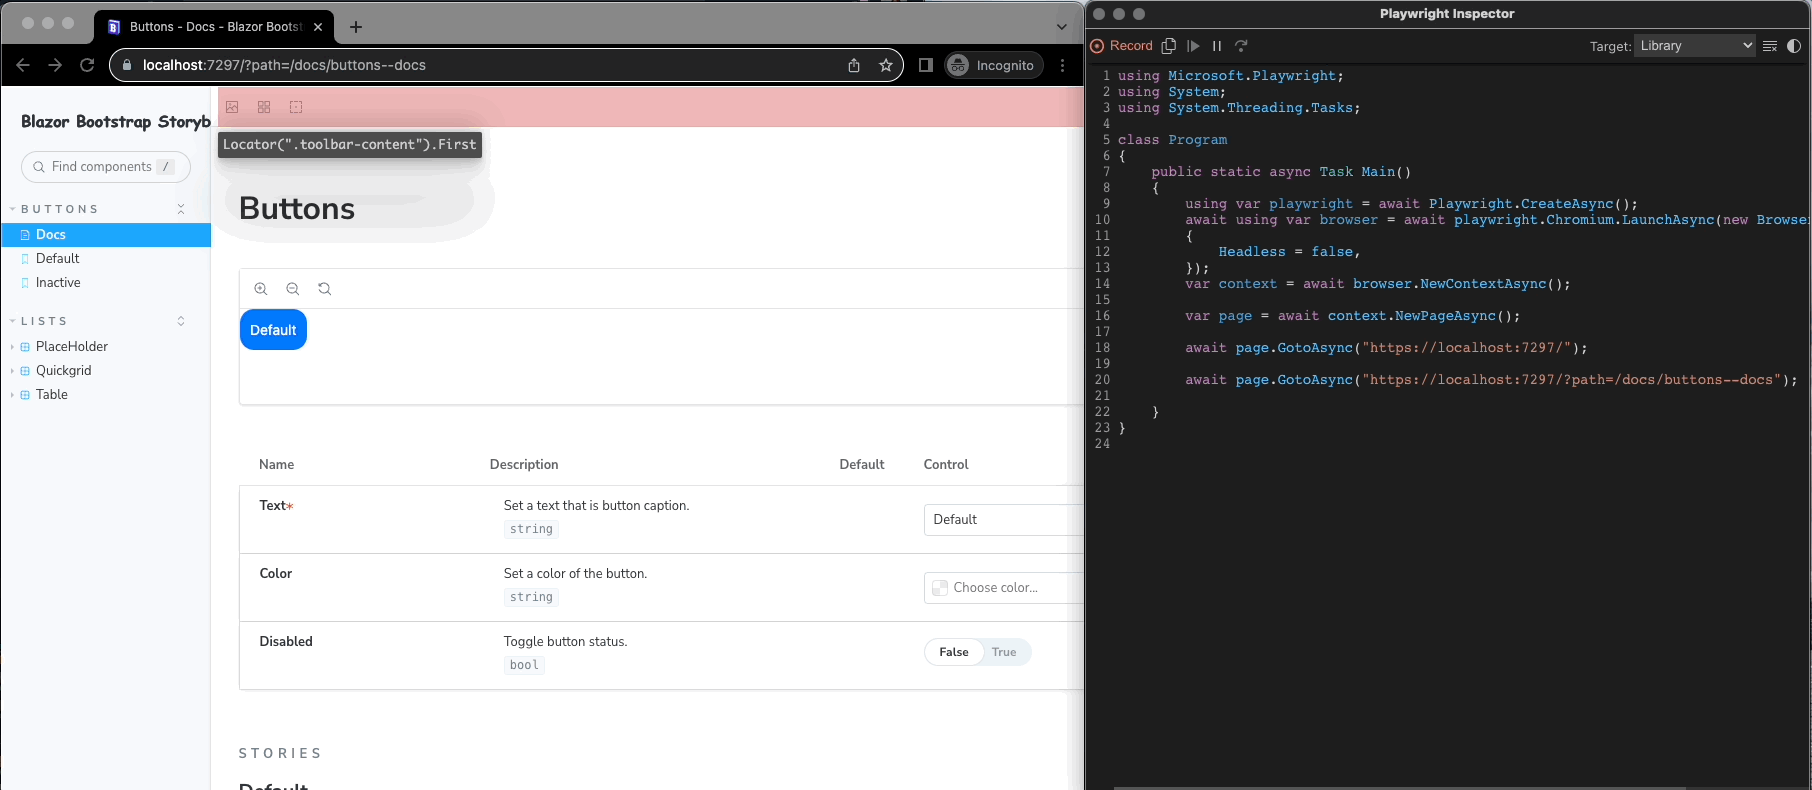Click the PlaceHolder component grid icon
1812x790 pixels.
pos(25,347)
